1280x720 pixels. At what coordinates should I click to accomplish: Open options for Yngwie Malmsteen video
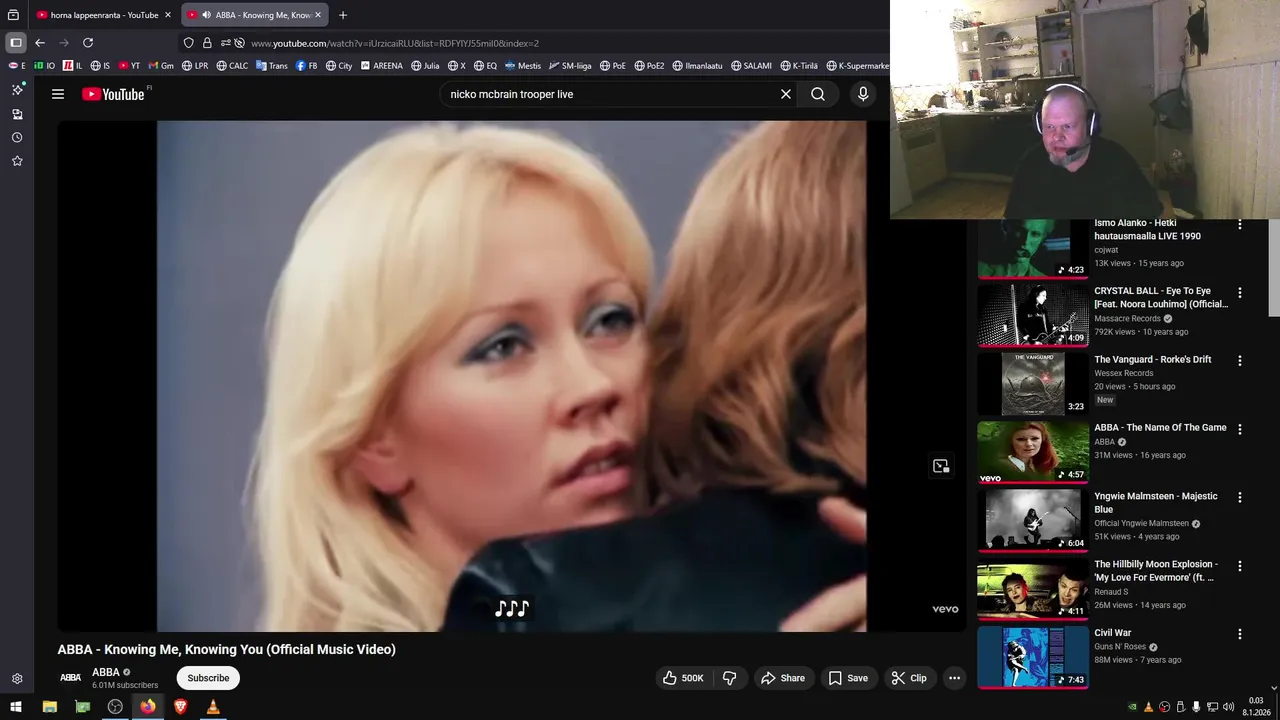pos(1240,497)
